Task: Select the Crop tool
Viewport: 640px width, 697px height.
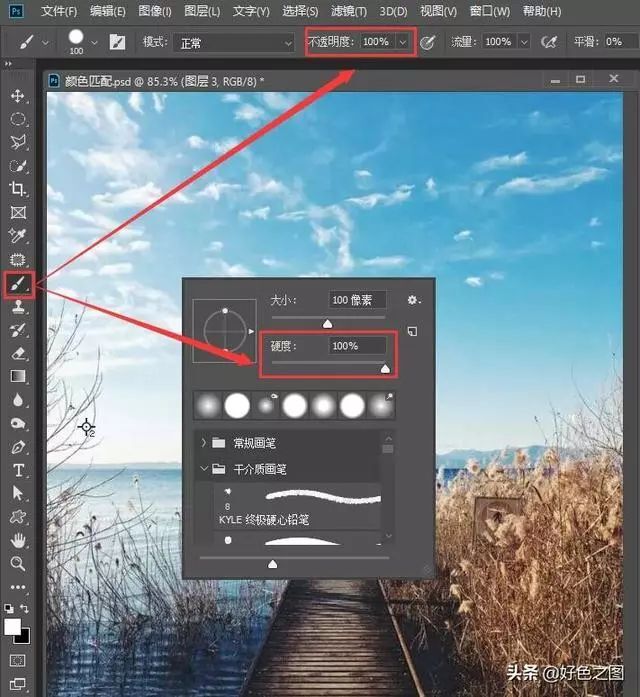Action: click(18, 189)
